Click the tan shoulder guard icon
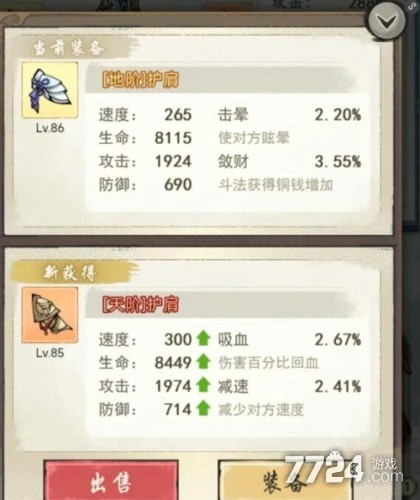This screenshot has width=420, height=500. point(50,315)
